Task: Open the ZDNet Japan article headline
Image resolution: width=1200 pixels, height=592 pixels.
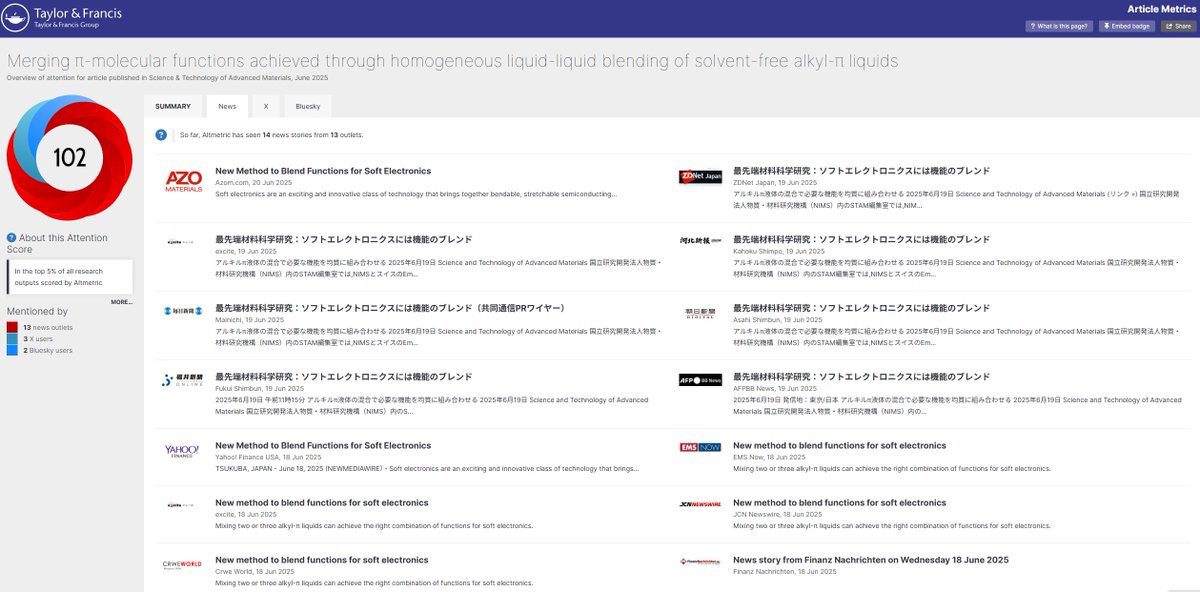Action: coord(861,171)
